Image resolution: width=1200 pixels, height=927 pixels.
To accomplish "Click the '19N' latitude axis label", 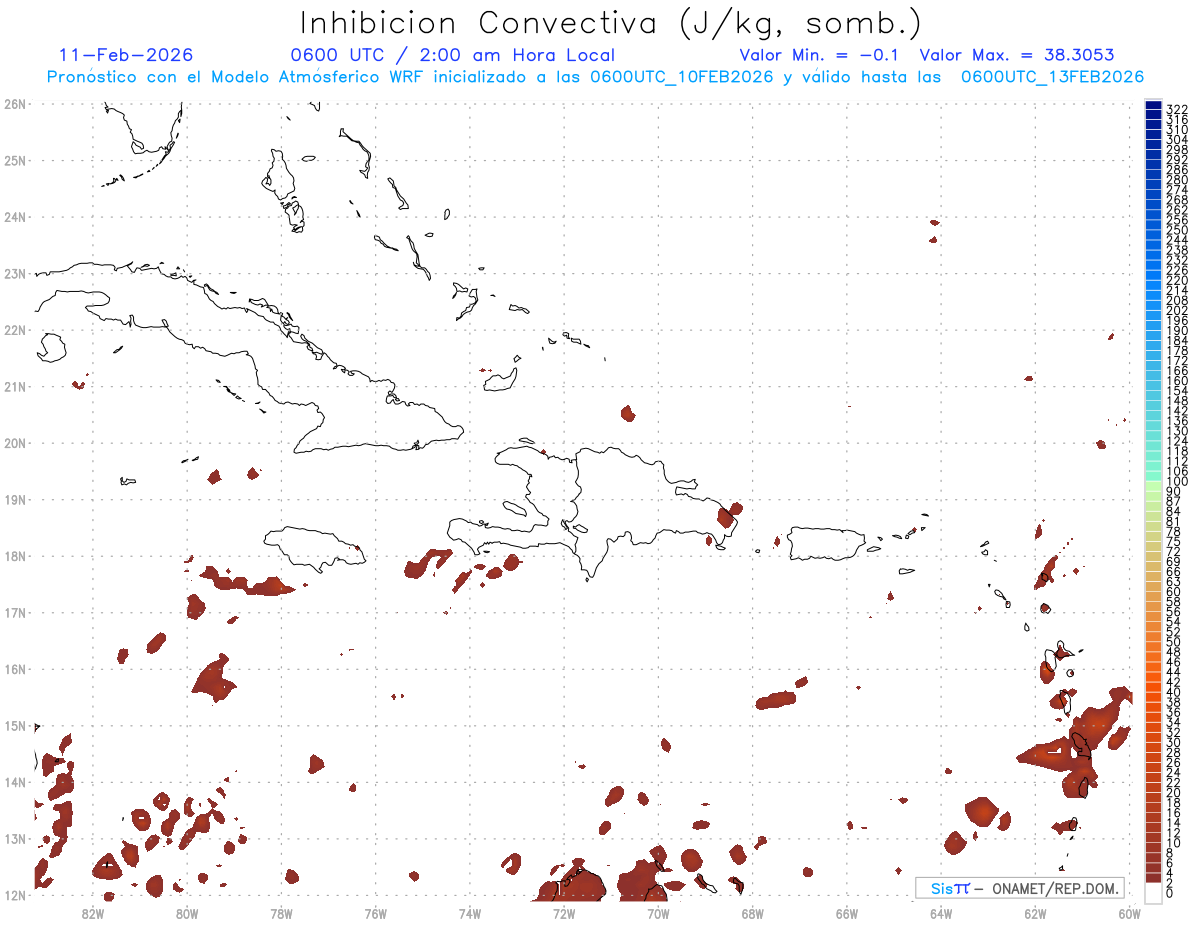I will [x=15, y=499].
